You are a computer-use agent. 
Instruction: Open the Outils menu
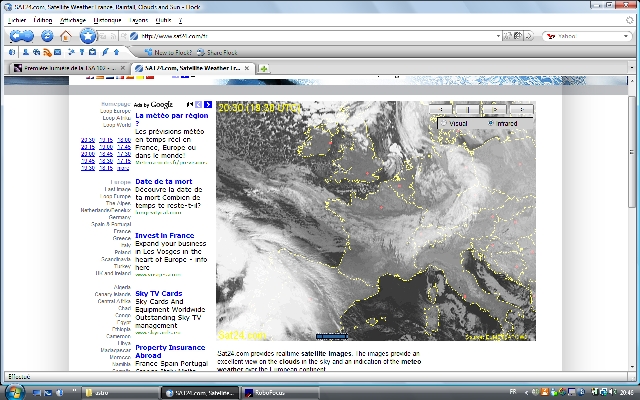coord(163,20)
